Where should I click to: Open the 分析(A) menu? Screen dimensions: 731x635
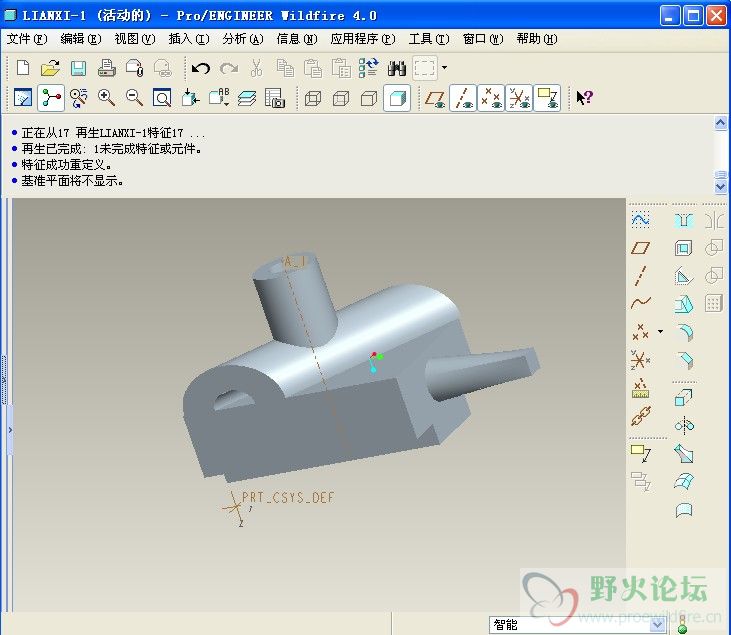click(243, 39)
